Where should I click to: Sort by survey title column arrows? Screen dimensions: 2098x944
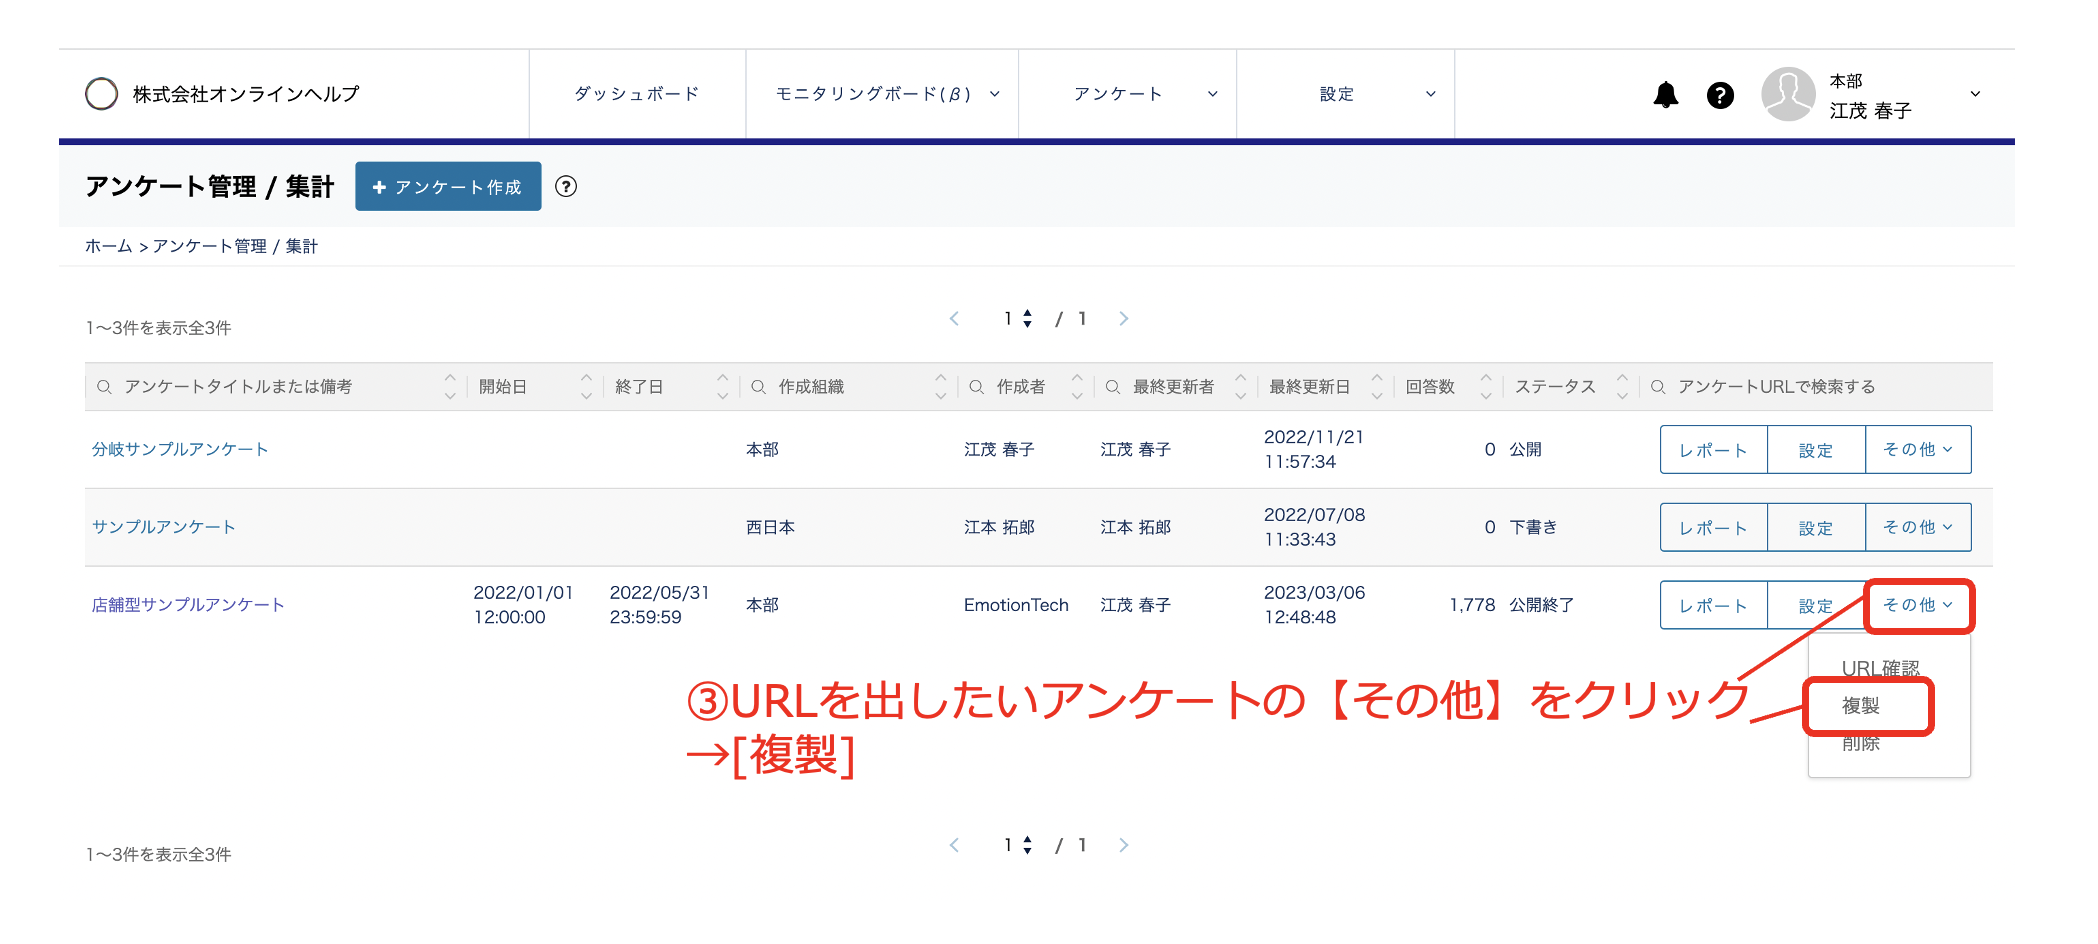(x=450, y=387)
